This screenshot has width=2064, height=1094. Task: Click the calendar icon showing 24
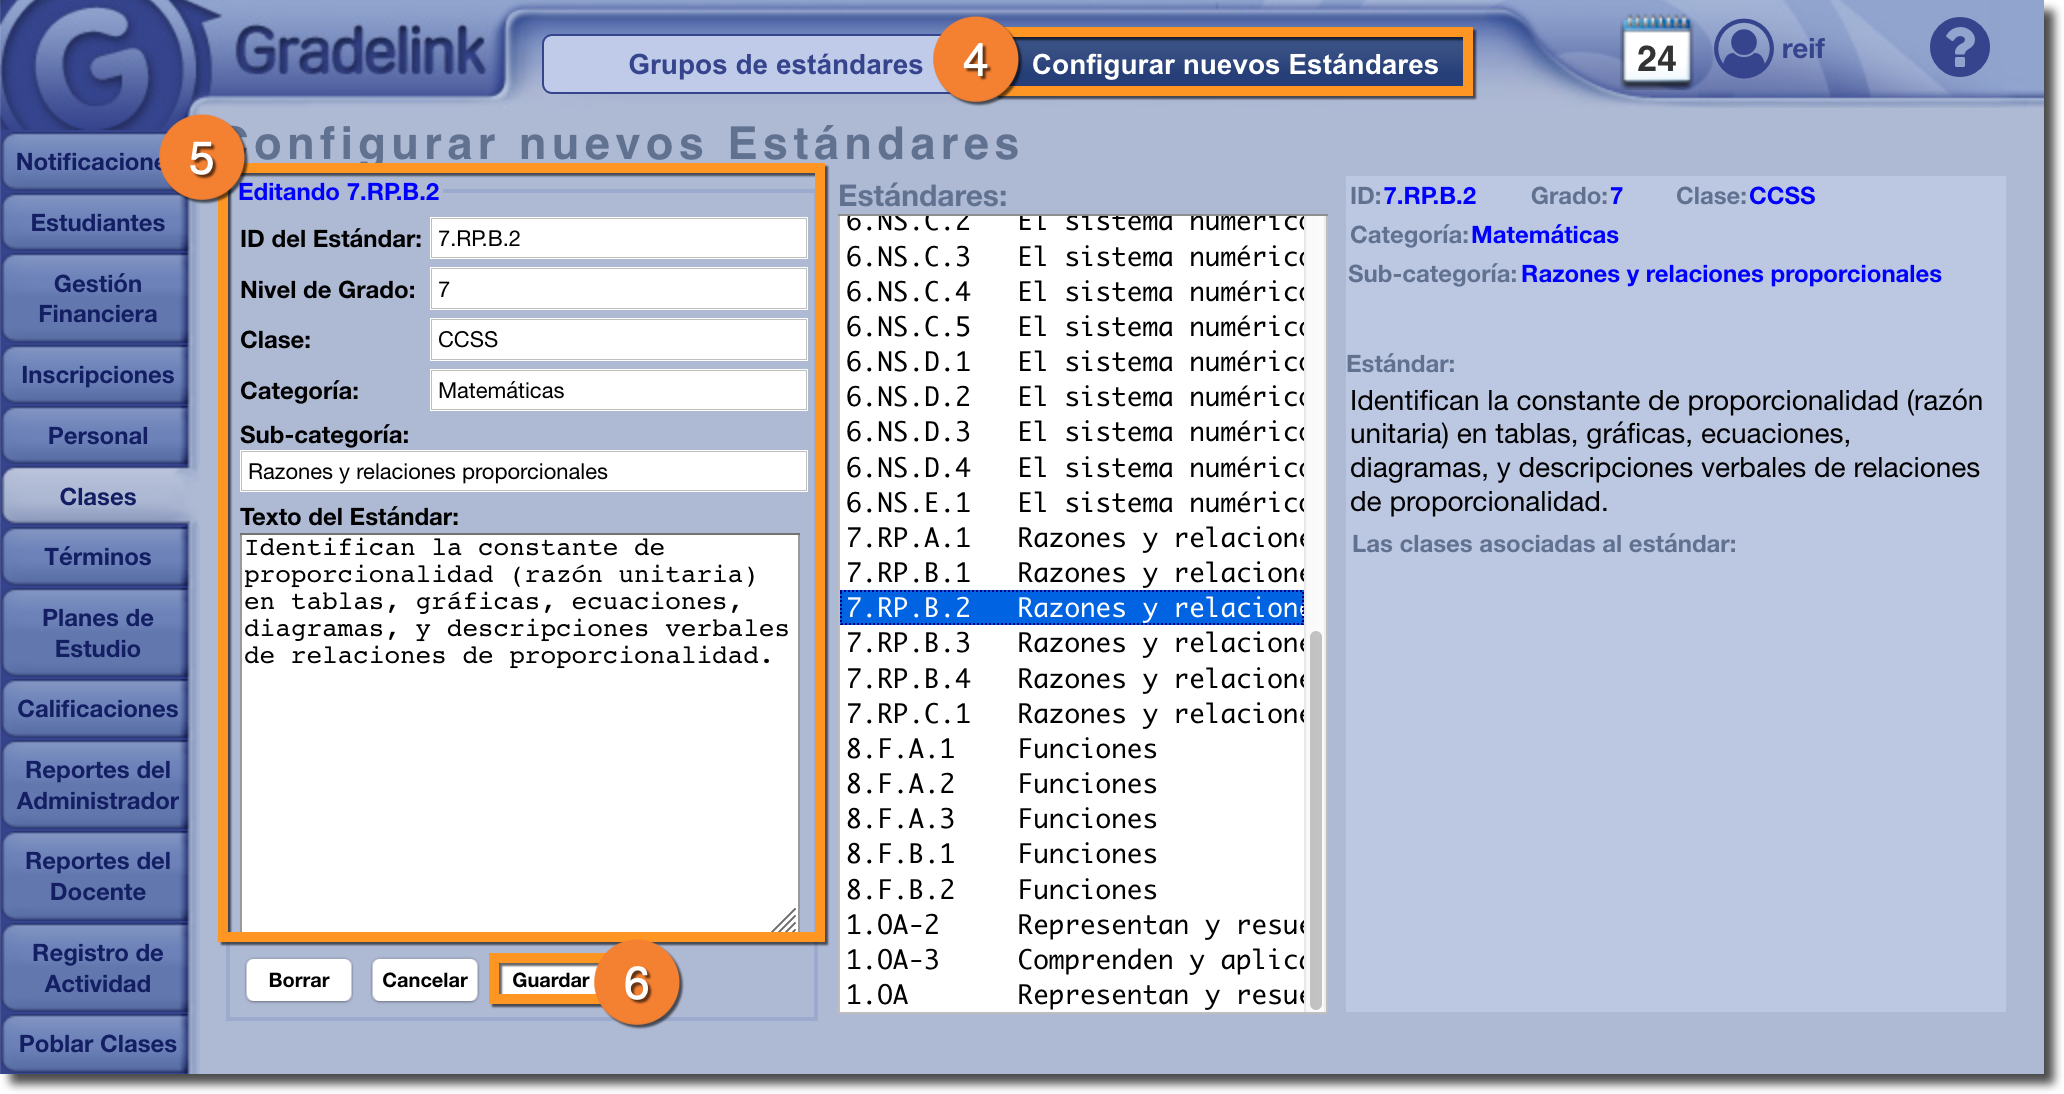(1656, 54)
